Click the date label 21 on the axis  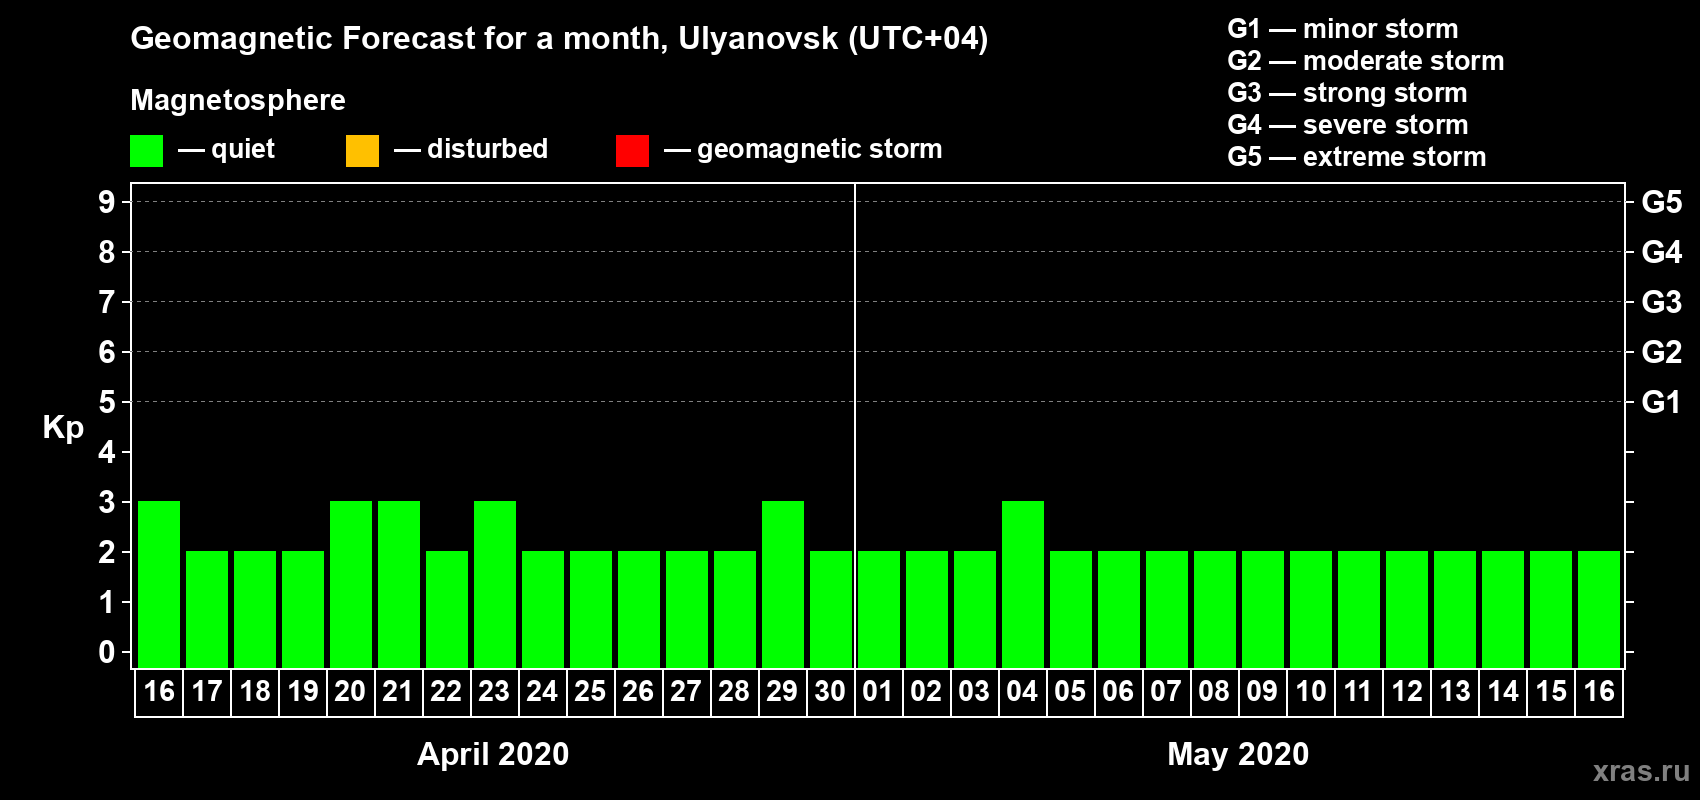click(398, 691)
